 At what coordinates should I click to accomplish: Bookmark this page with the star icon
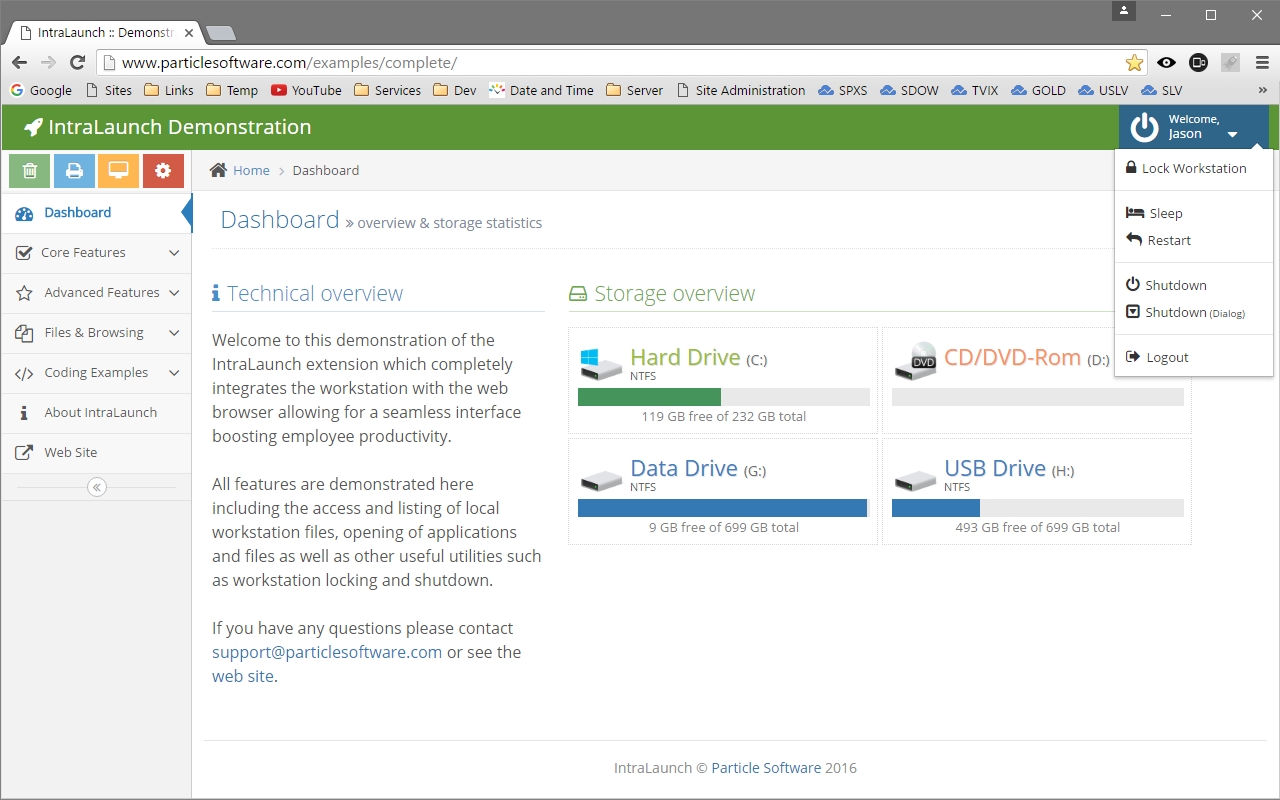tap(1134, 62)
